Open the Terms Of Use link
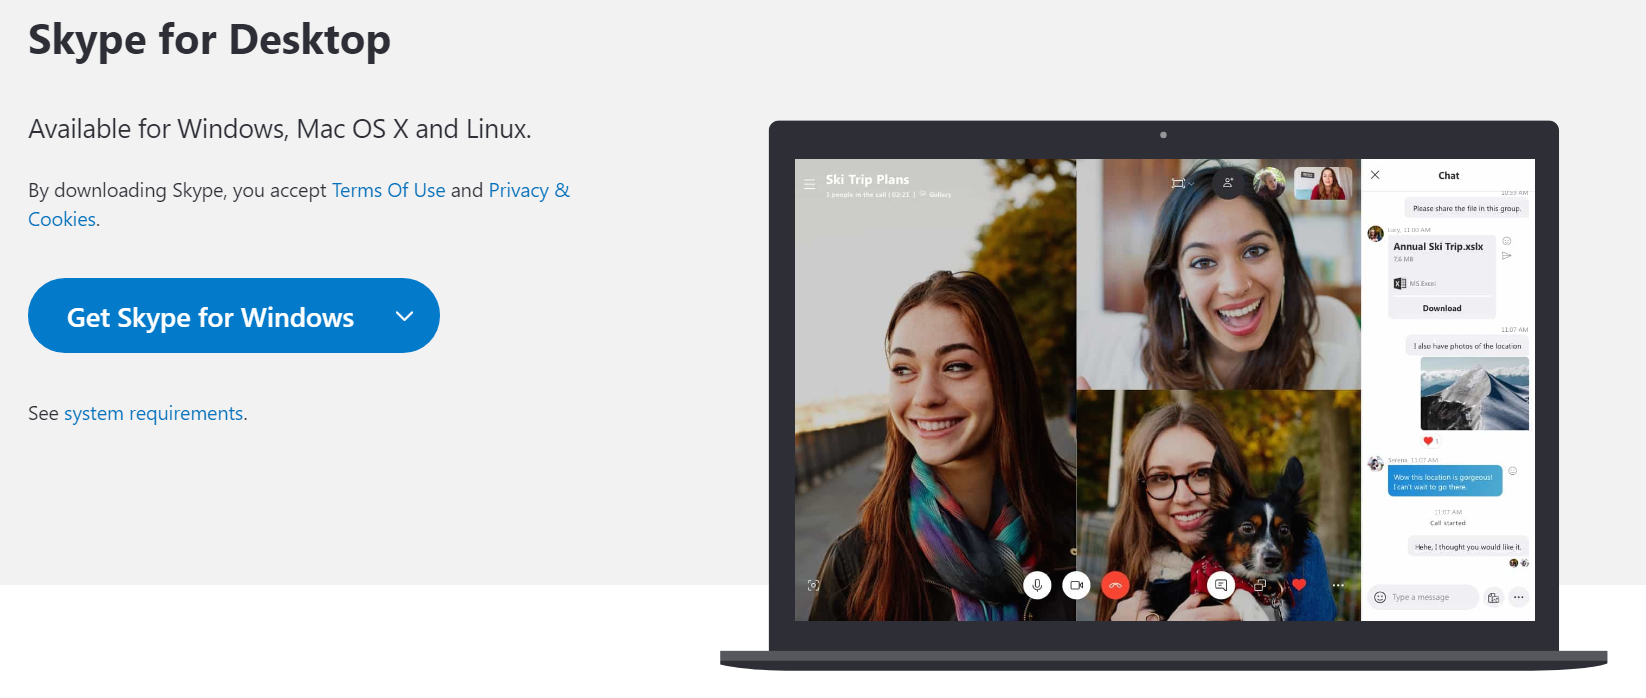1646x698 pixels. (388, 190)
